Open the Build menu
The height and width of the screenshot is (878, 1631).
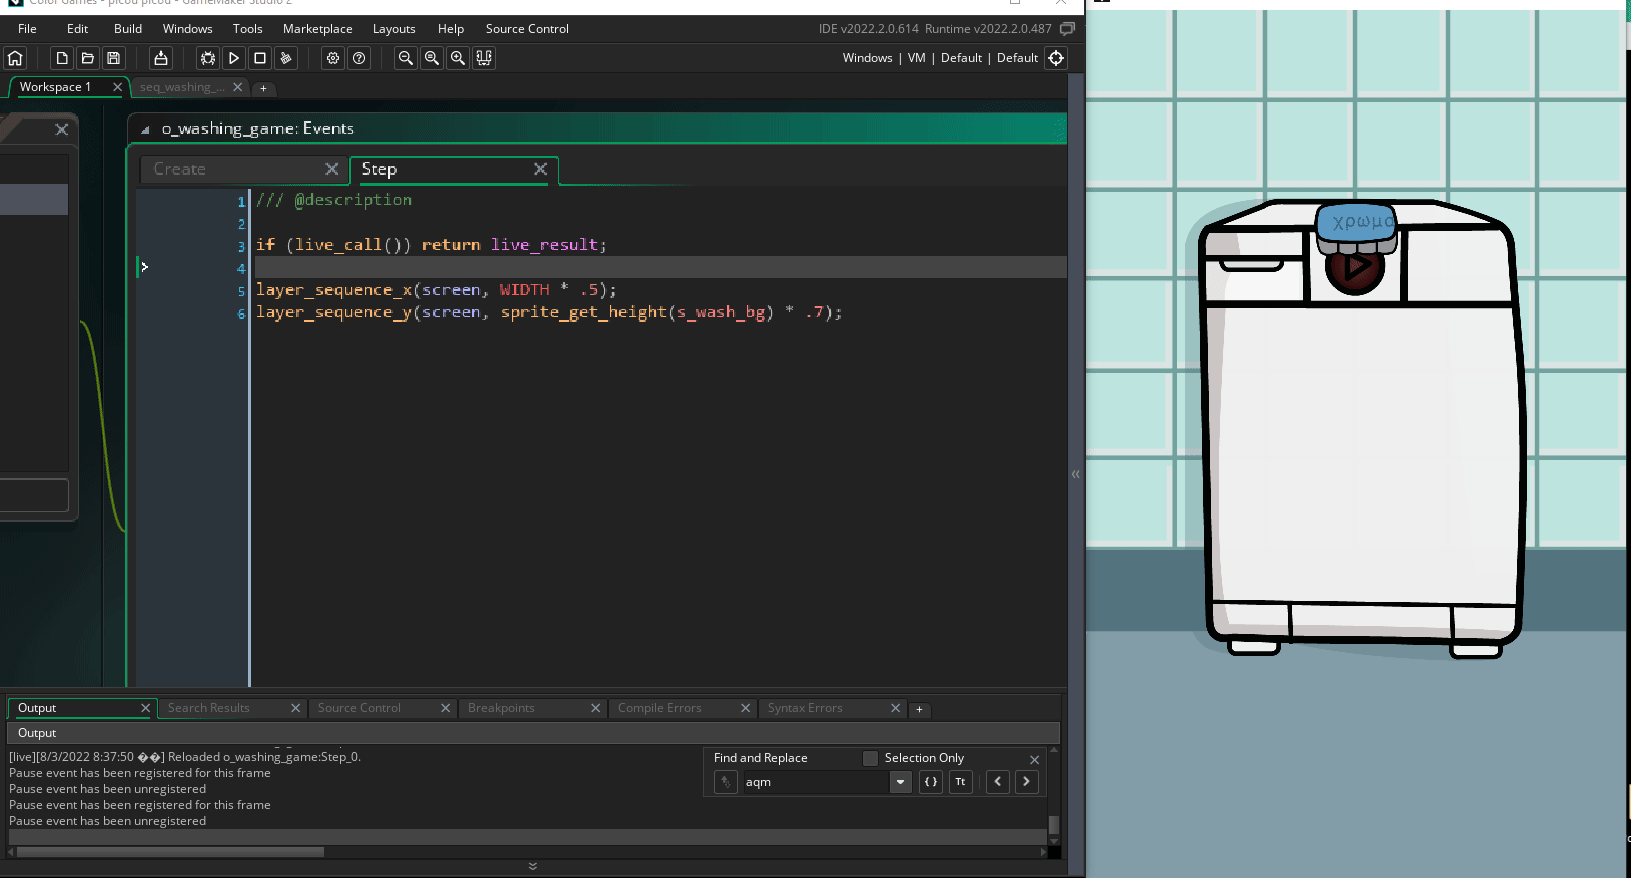pos(127,29)
